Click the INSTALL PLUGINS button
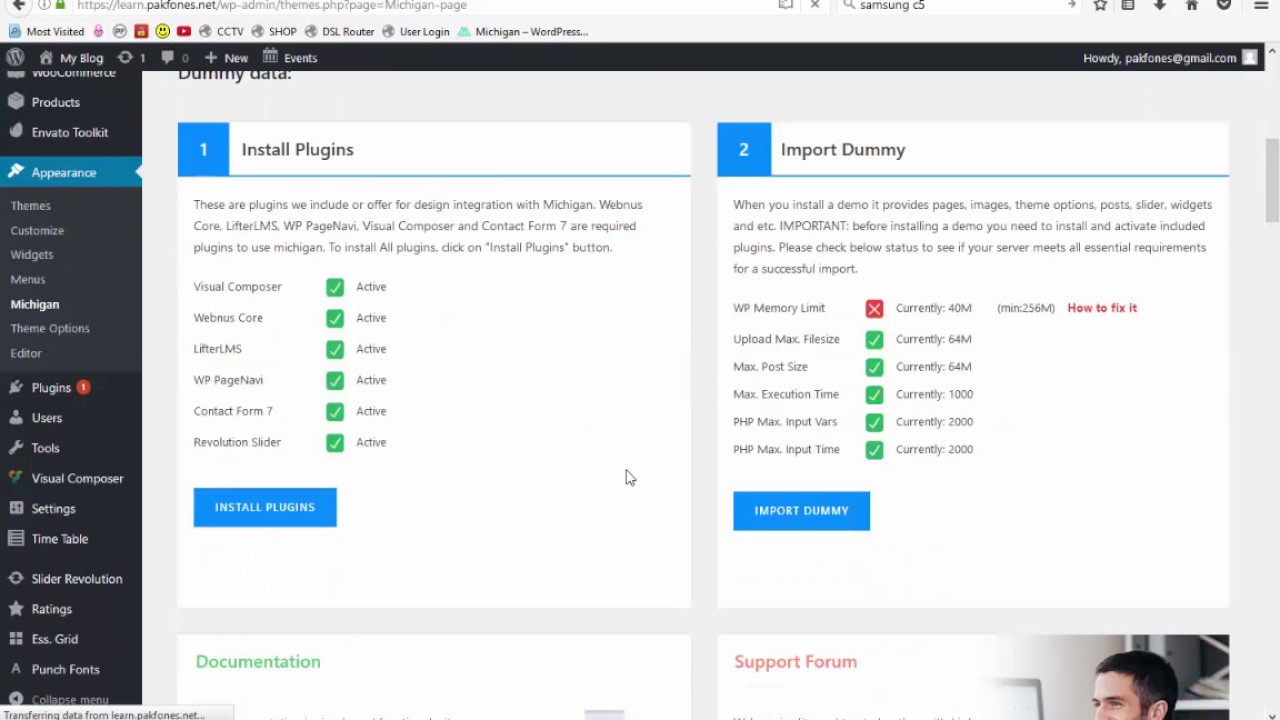The image size is (1280, 720). pos(265,507)
